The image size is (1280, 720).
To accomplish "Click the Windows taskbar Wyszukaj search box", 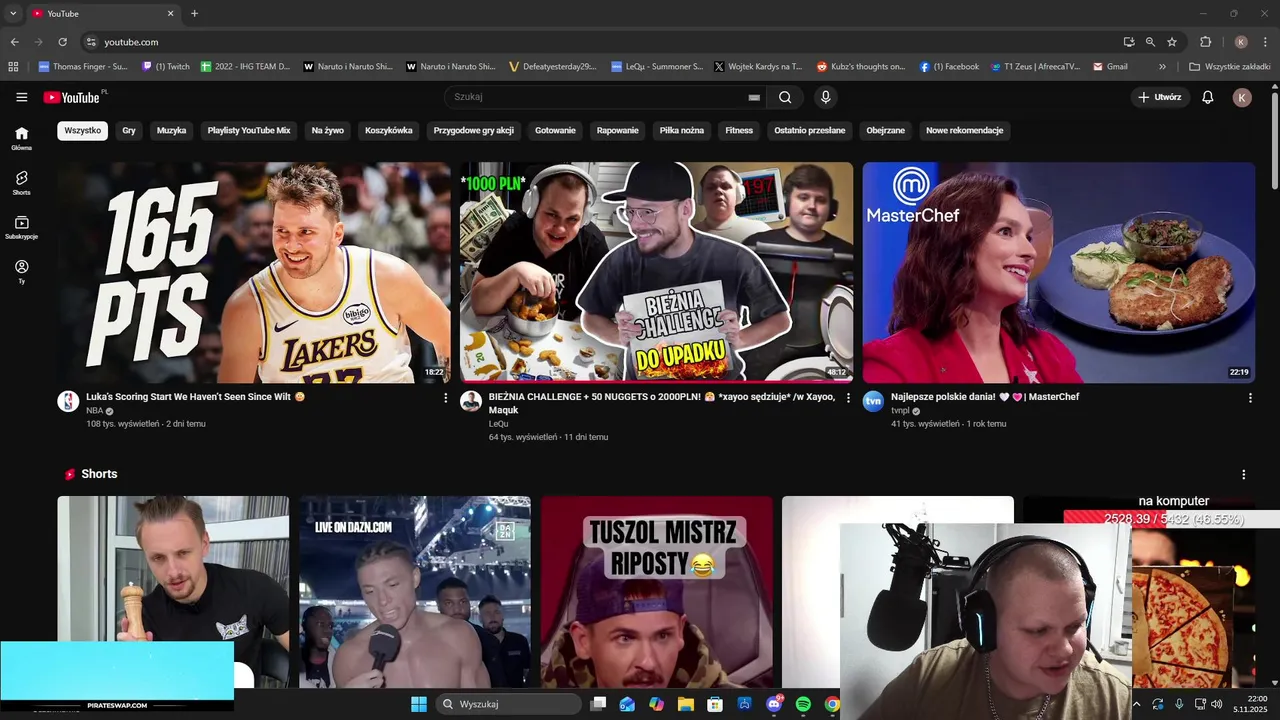I will 508,704.
